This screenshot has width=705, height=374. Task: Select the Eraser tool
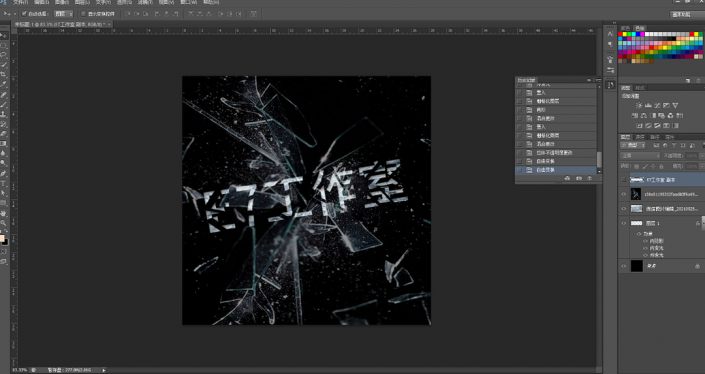[x=4, y=134]
